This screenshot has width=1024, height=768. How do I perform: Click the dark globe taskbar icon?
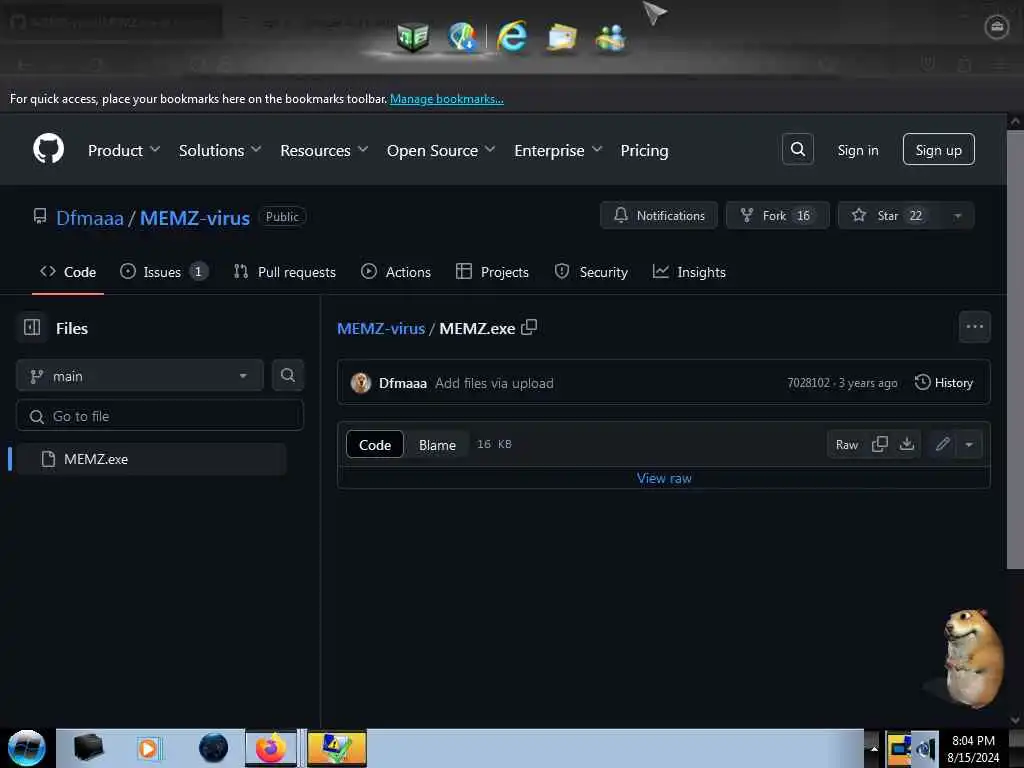(213, 748)
